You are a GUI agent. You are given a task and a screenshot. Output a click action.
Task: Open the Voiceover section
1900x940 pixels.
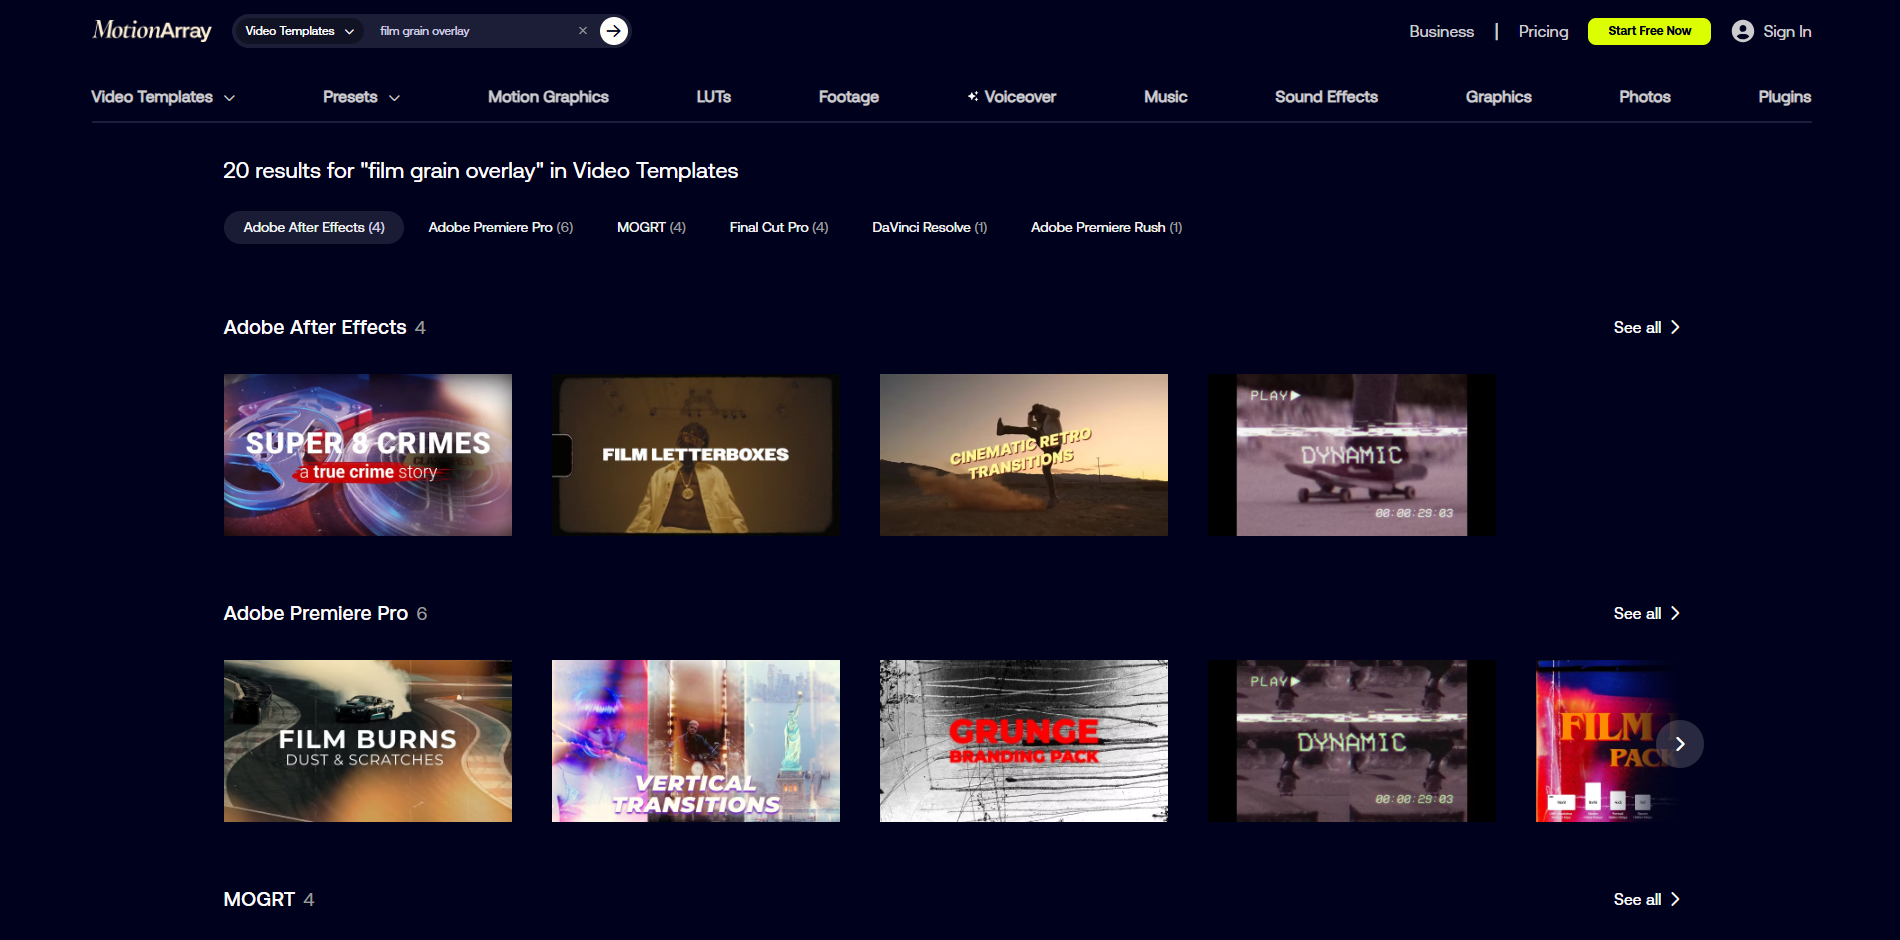coord(1020,97)
